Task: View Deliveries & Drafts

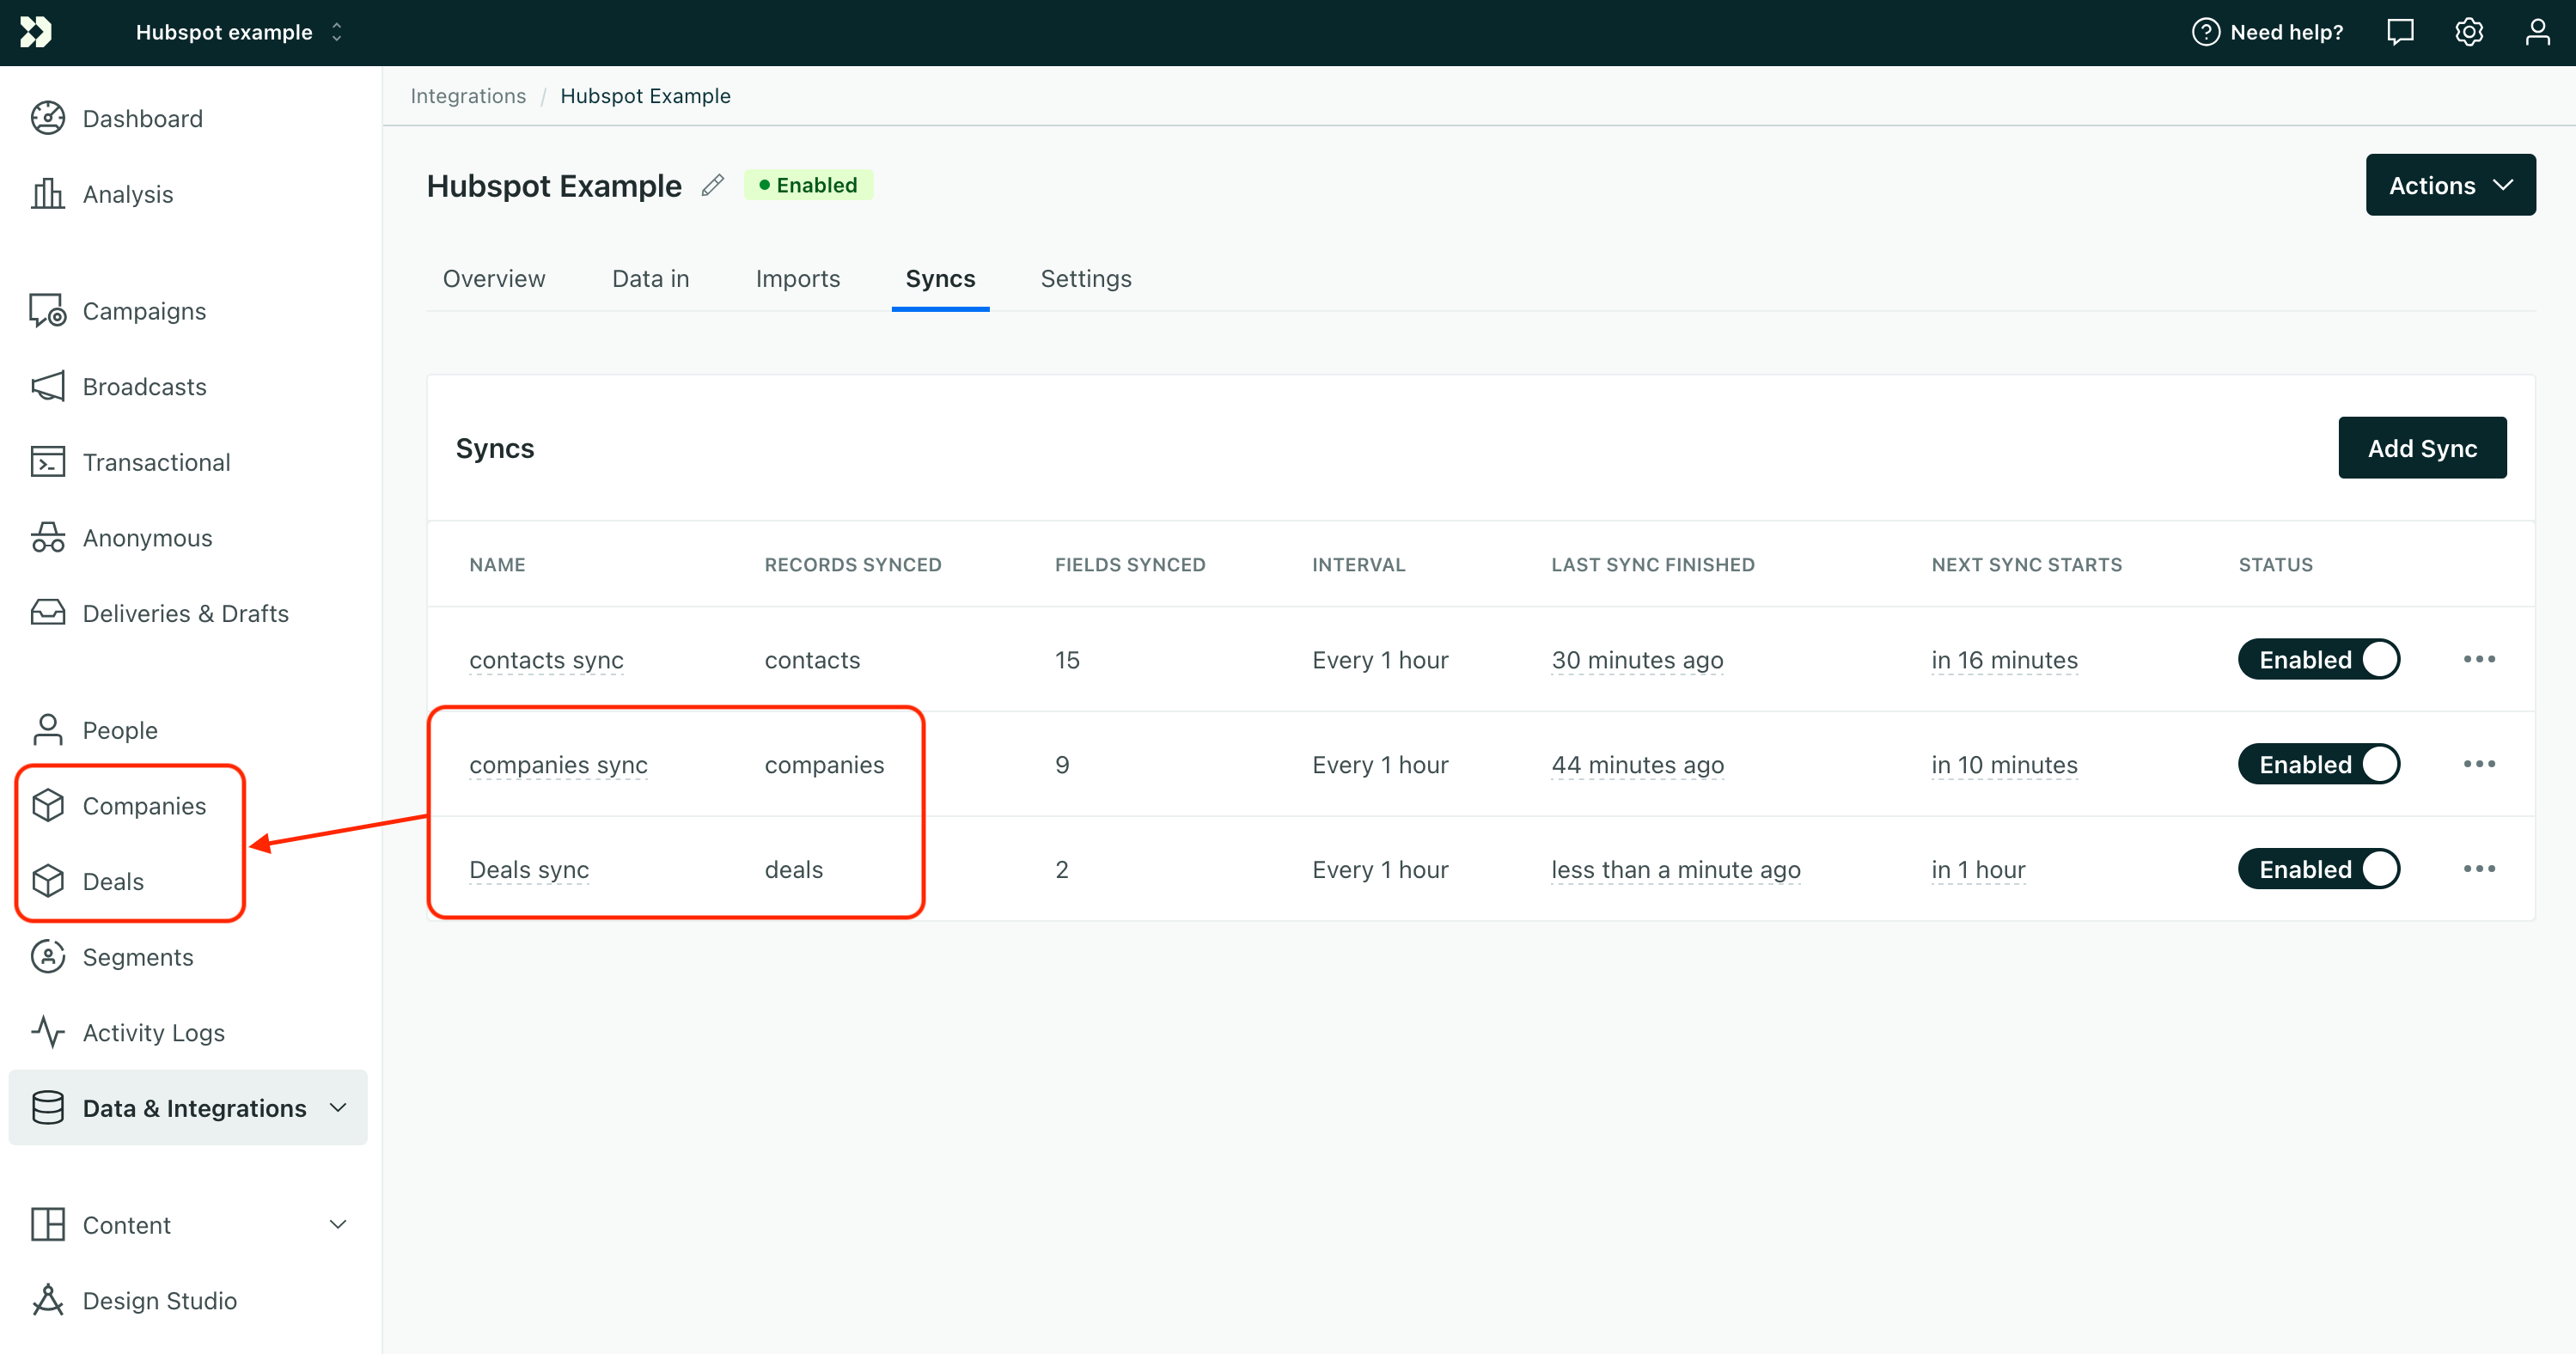Action: (x=185, y=613)
